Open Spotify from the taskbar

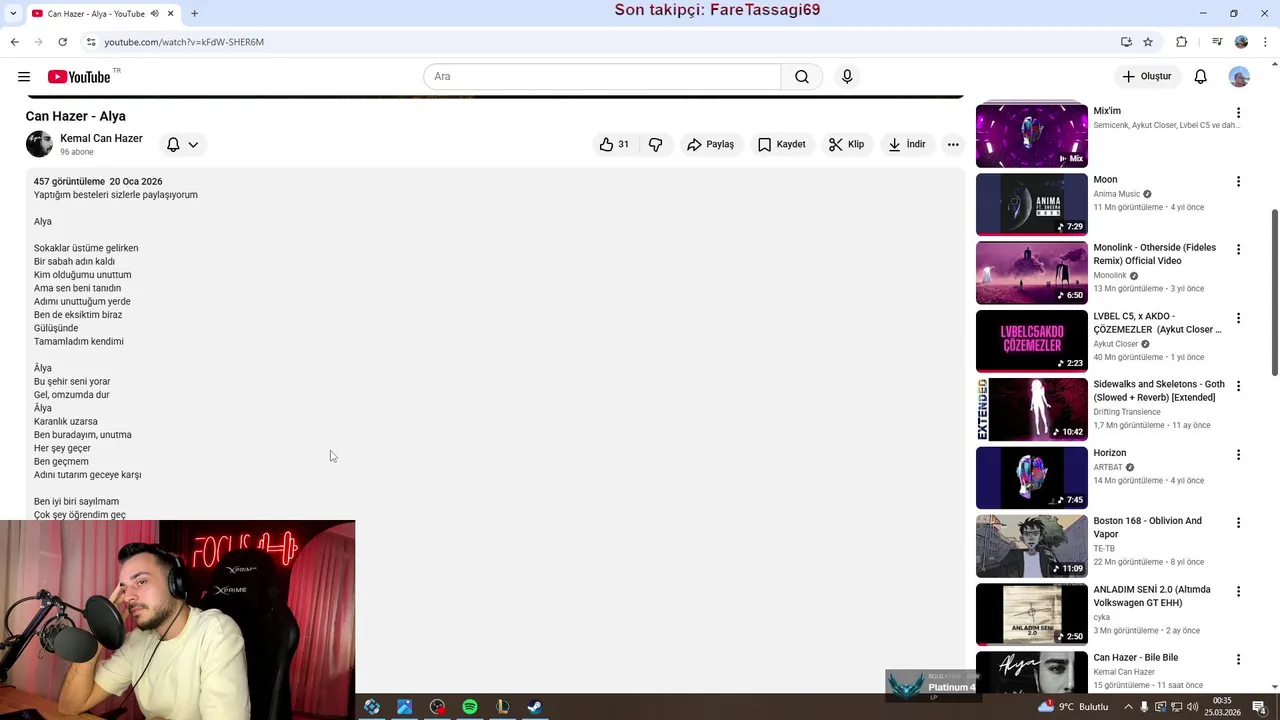pos(470,707)
